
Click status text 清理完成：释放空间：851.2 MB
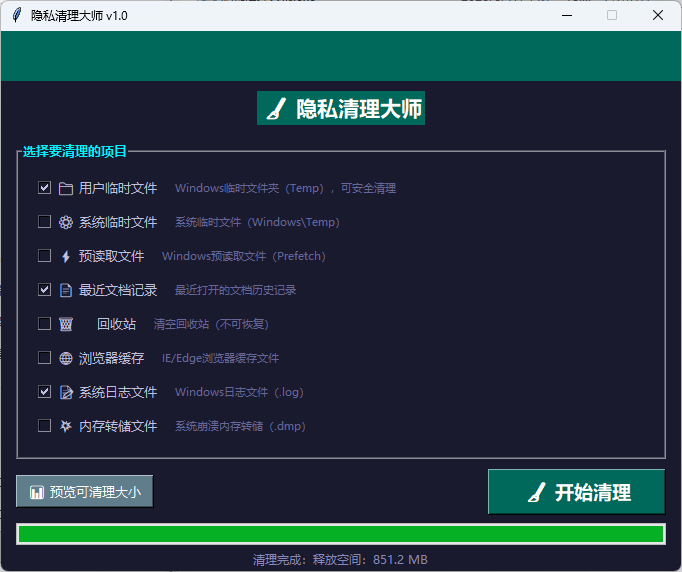point(340,559)
